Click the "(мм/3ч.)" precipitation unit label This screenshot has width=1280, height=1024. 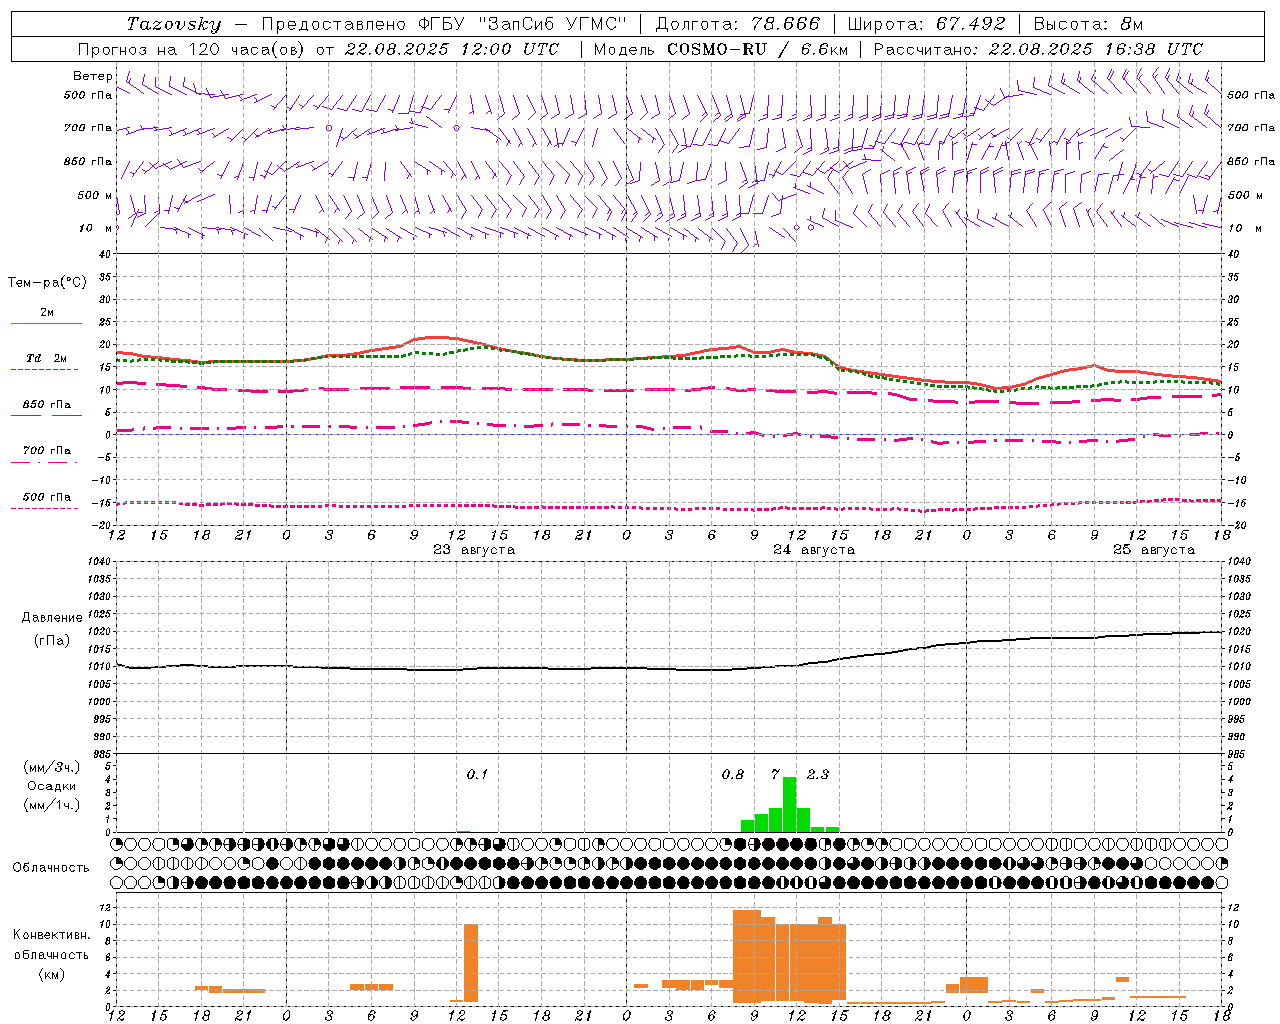click(52, 767)
